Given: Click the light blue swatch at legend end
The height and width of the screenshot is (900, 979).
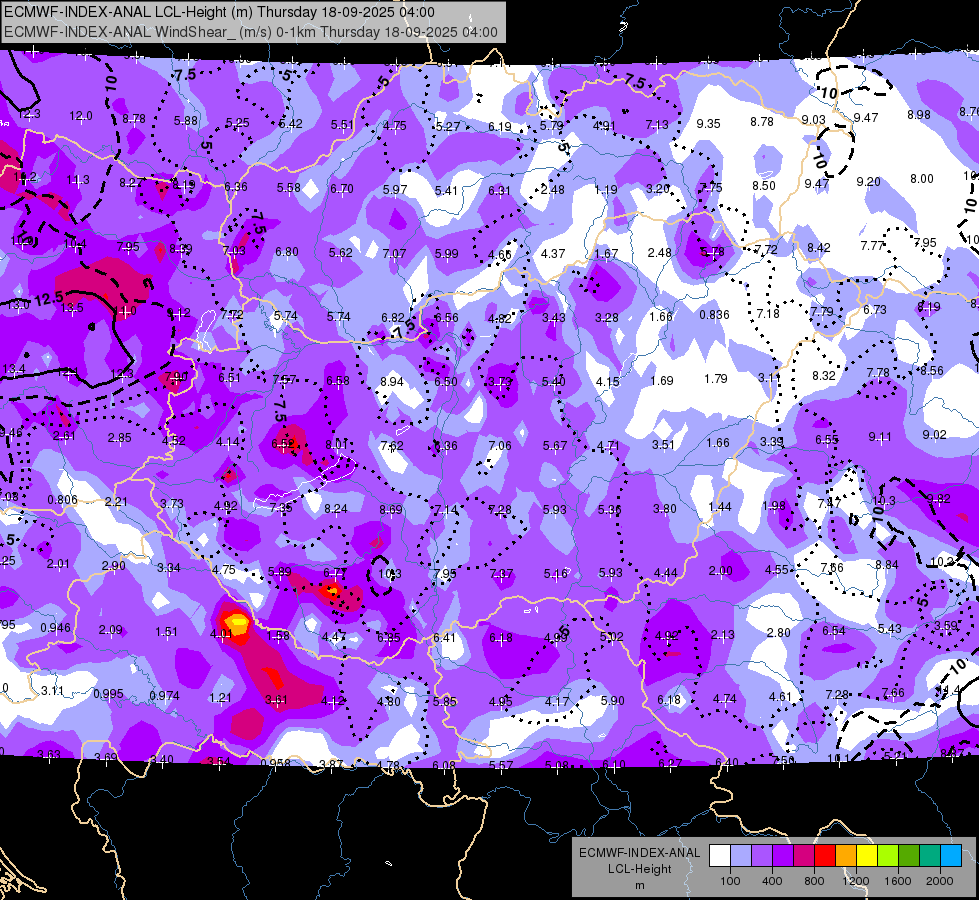Looking at the screenshot, I should [x=951, y=855].
